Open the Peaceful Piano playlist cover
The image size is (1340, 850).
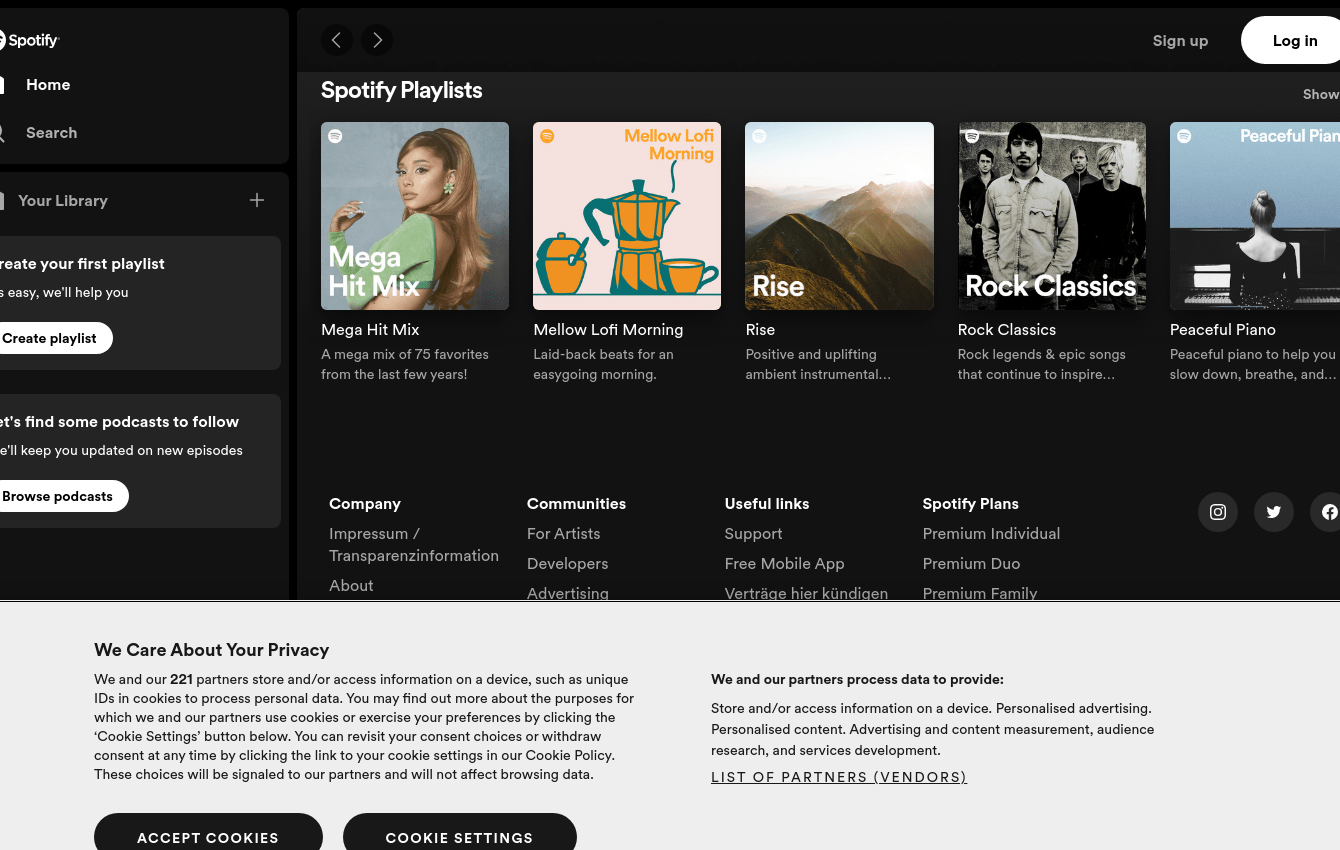(1255, 216)
